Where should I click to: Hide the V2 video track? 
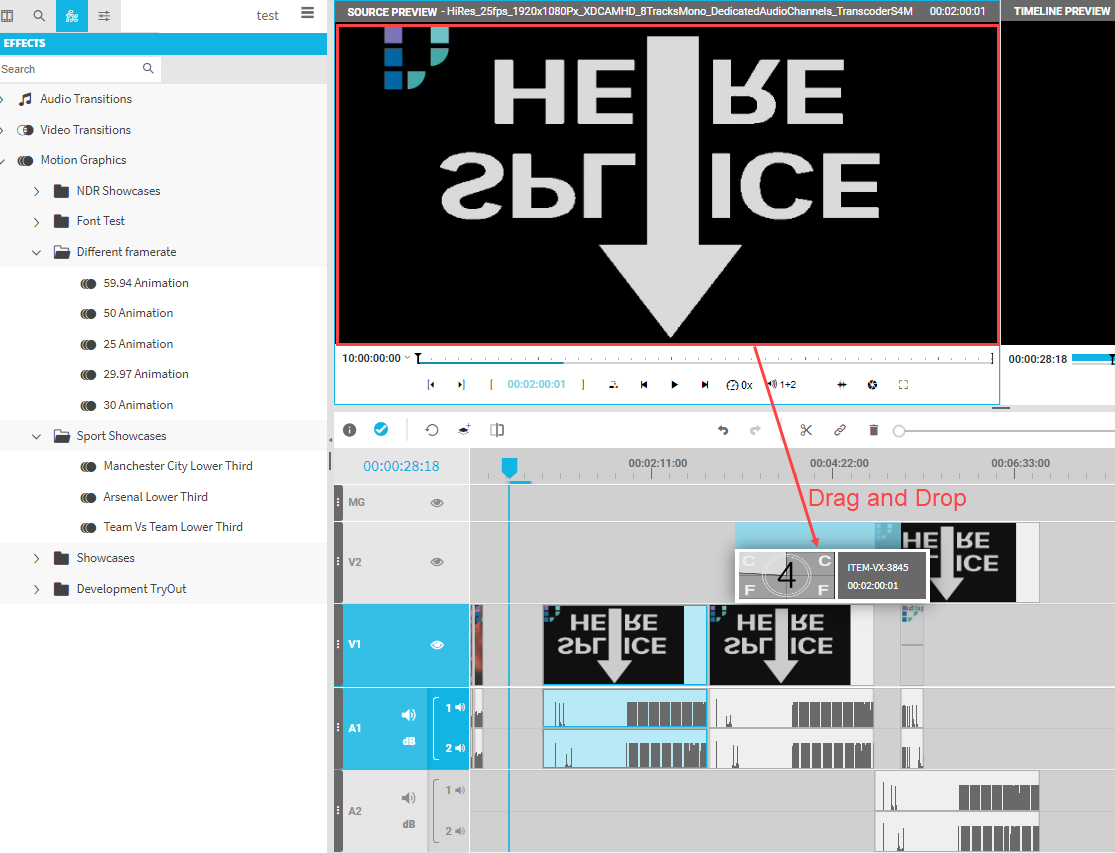pos(437,562)
